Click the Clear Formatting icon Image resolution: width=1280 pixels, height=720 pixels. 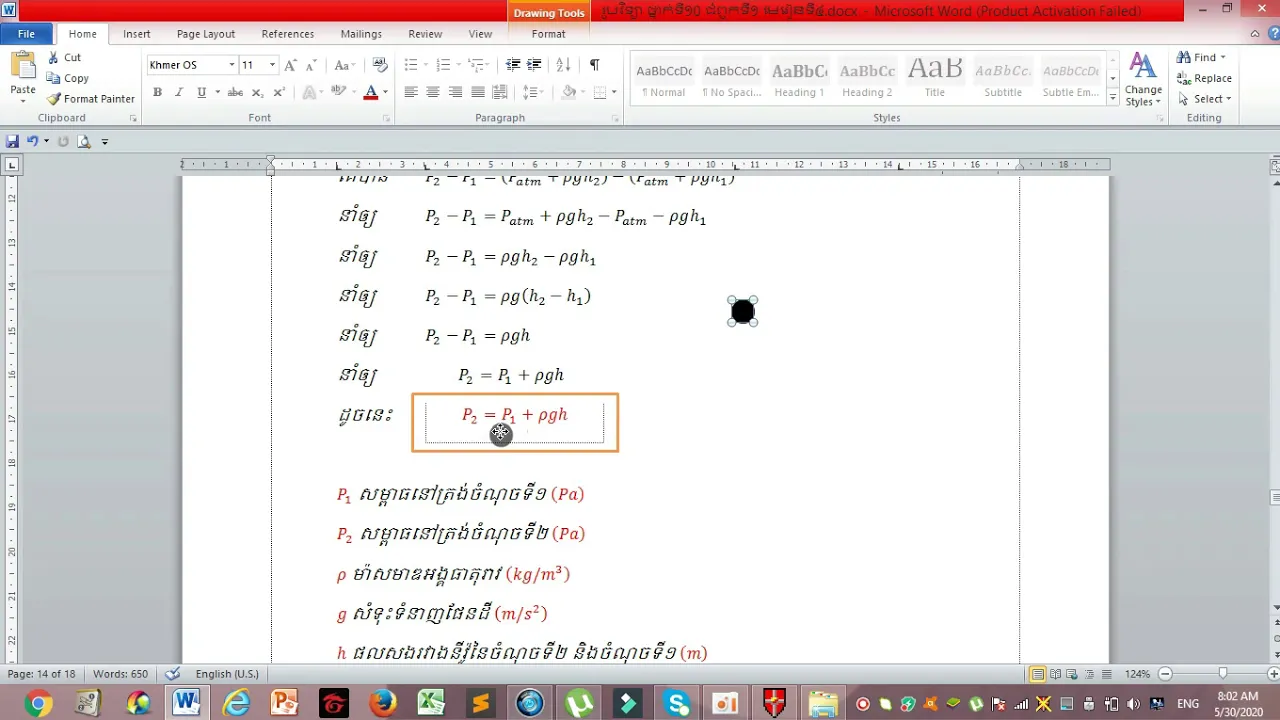click(380, 65)
